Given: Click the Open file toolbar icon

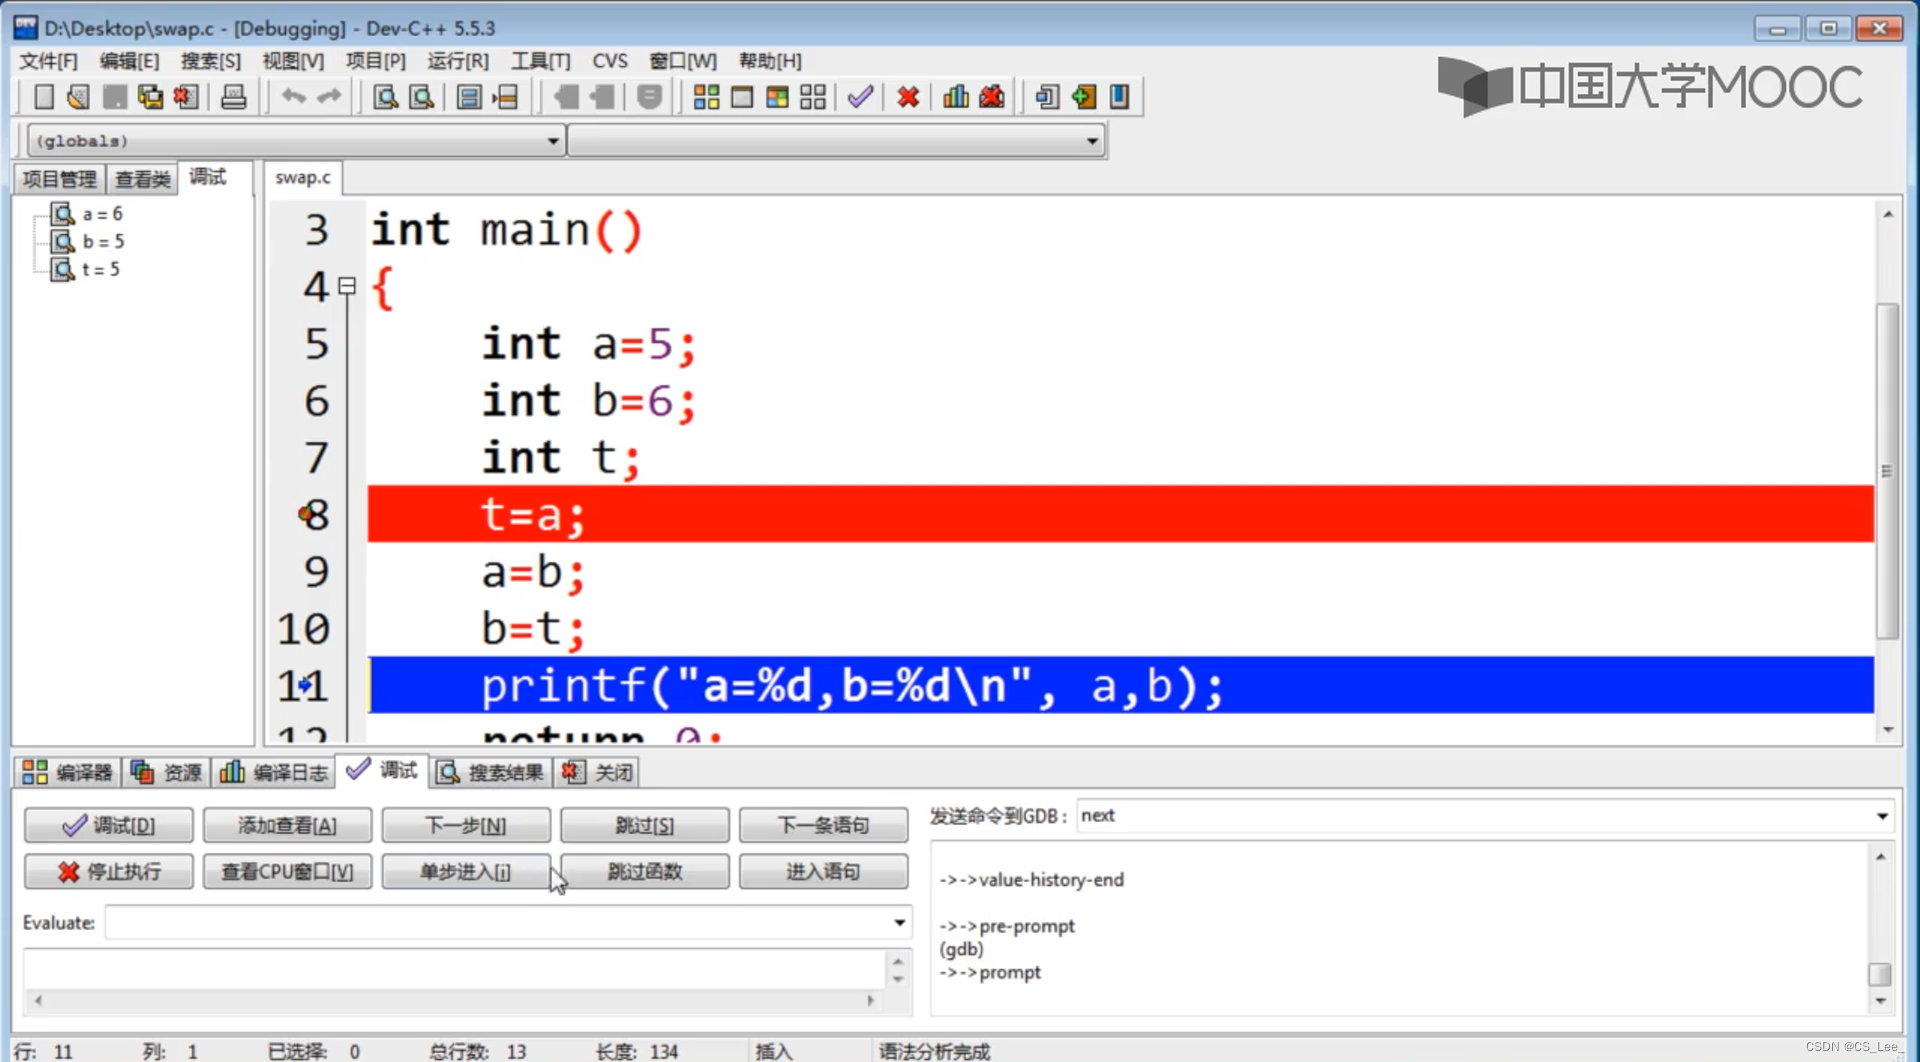Looking at the screenshot, I should click(x=78, y=97).
